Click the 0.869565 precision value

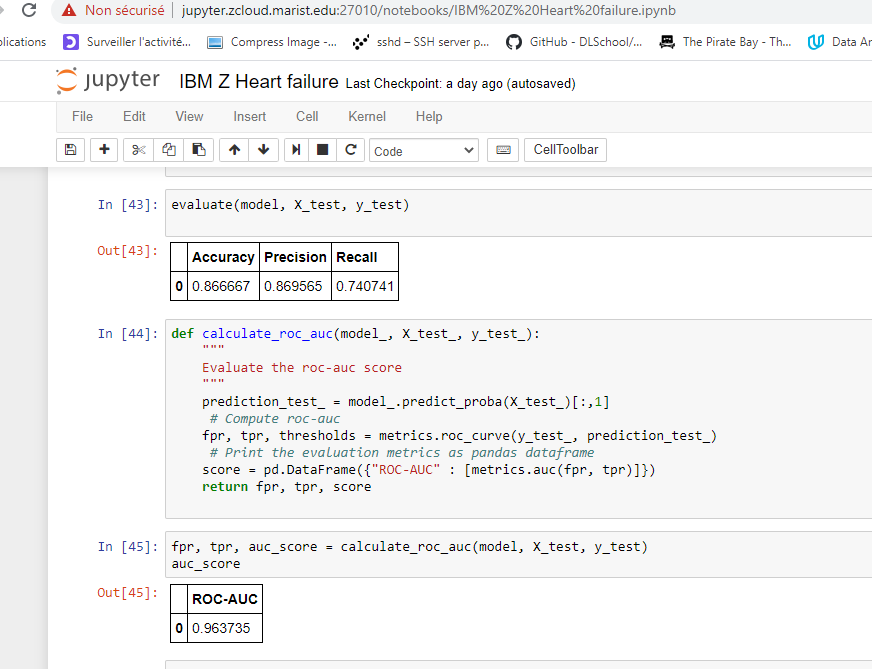tap(293, 286)
